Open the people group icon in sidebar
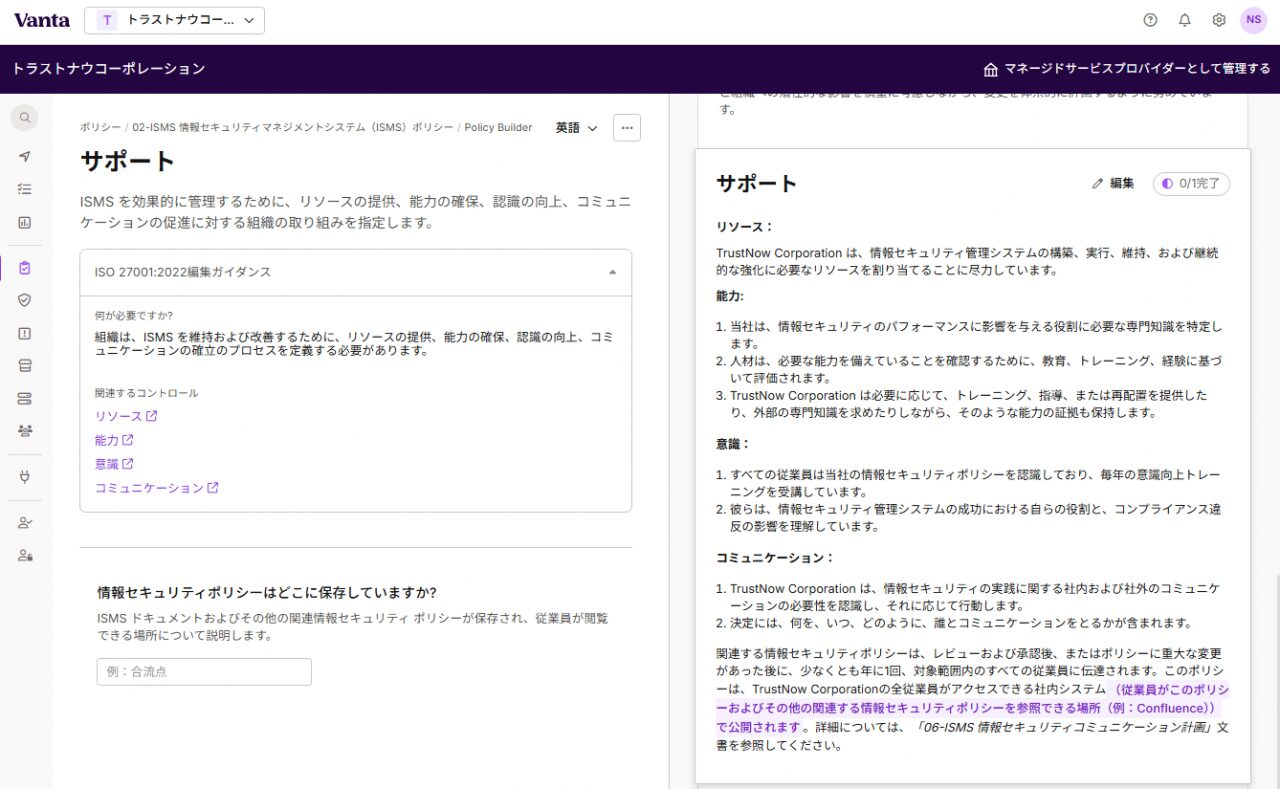The image size is (1280, 789). click(25, 431)
